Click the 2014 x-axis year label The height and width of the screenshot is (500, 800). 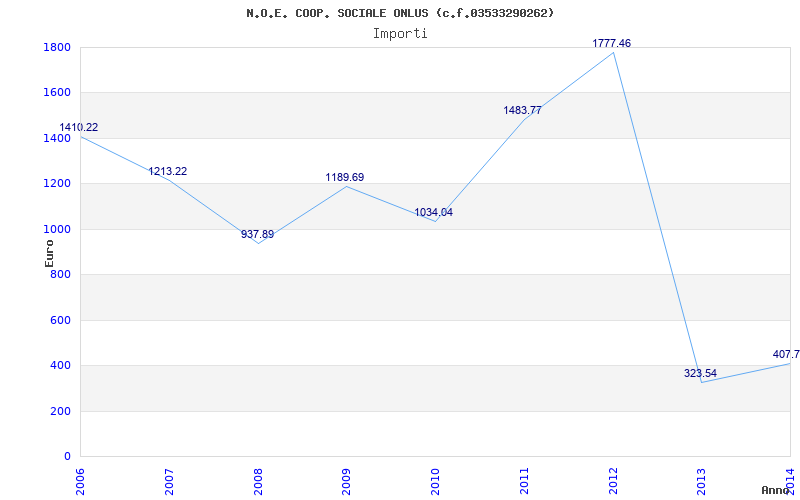point(791,482)
